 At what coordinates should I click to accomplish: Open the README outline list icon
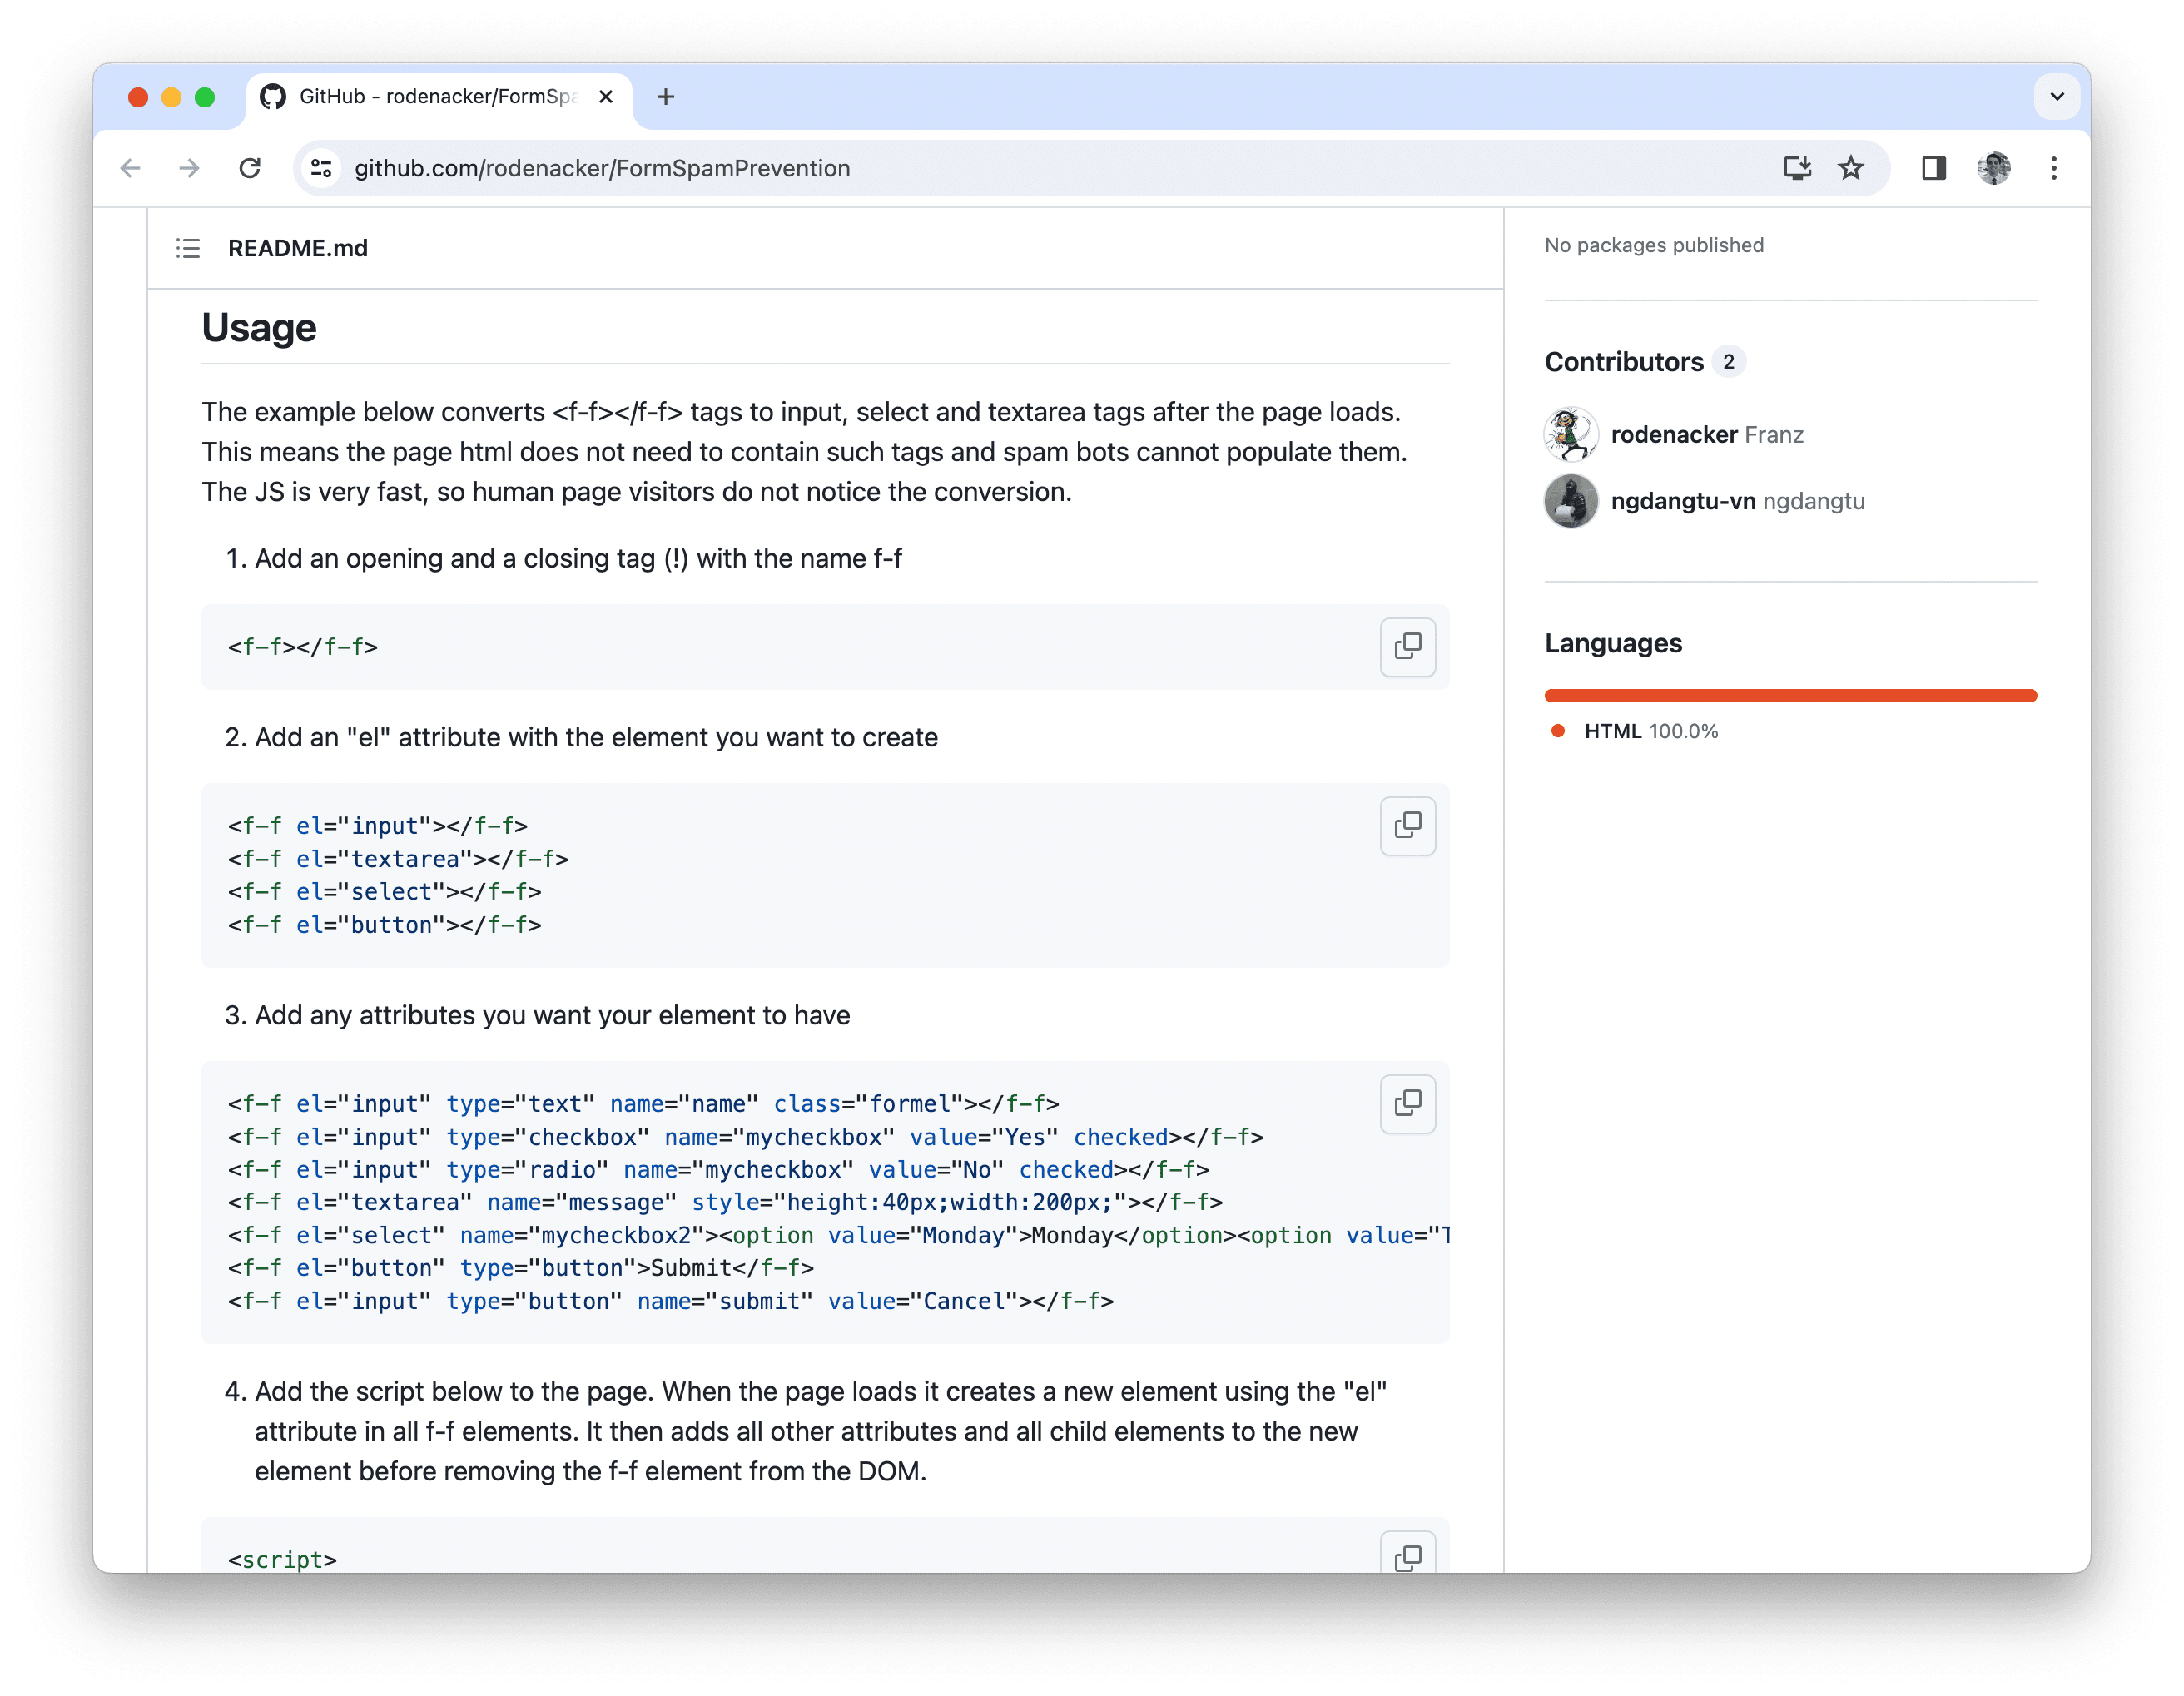[188, 248]
